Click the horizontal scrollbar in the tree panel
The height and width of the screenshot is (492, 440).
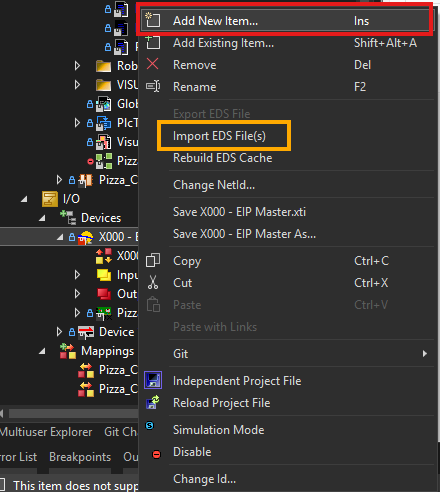click(72, 413)
